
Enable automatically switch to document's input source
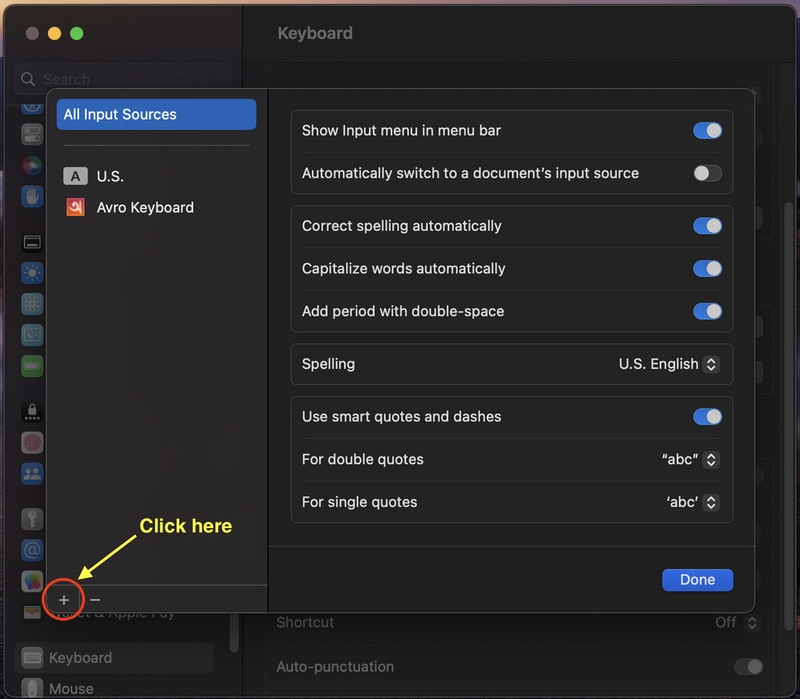[707, 173]
